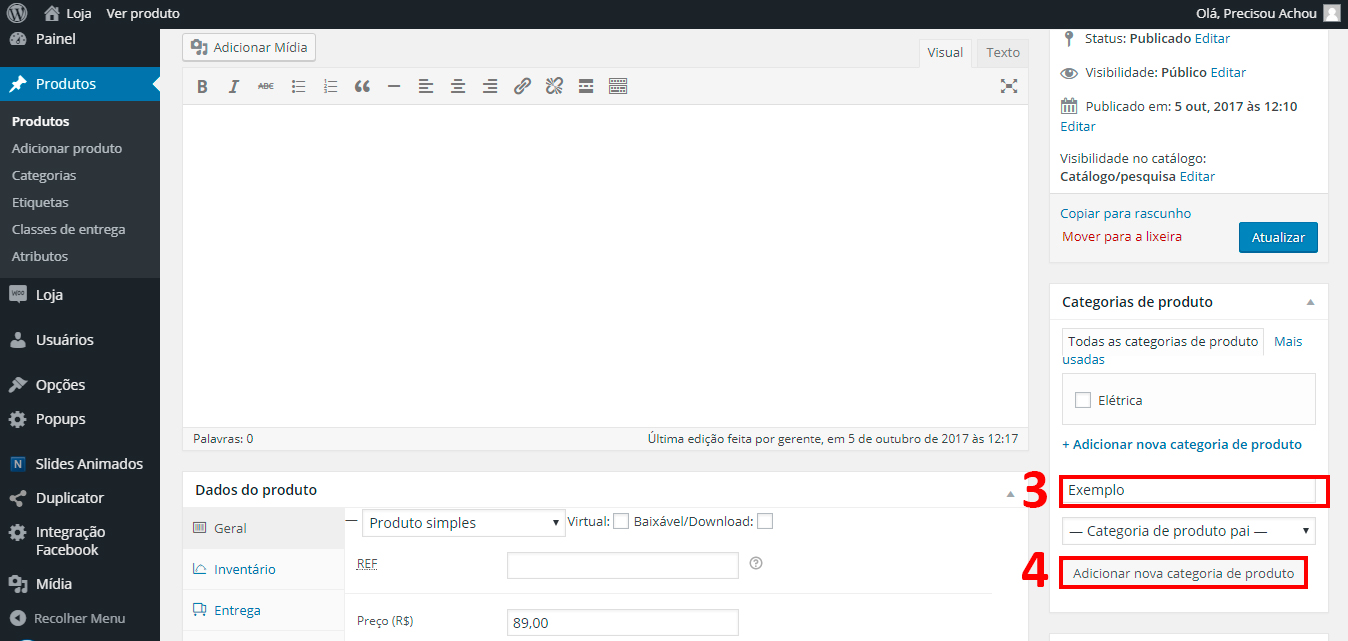Check the Elétrica category checkbox
The width and height of the screenshot is (1348, 641).
1082,400
